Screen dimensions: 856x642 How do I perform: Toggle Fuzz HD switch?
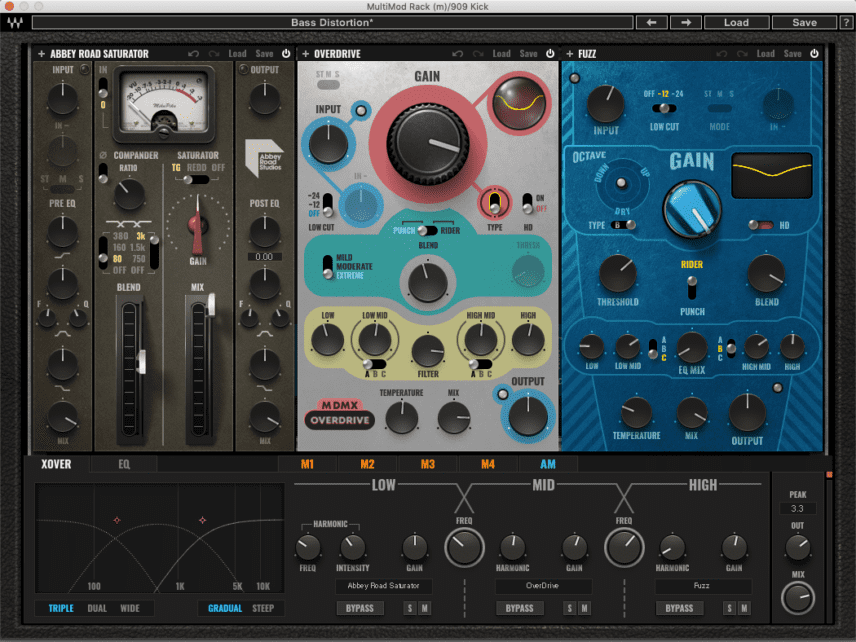pos(760,225)
